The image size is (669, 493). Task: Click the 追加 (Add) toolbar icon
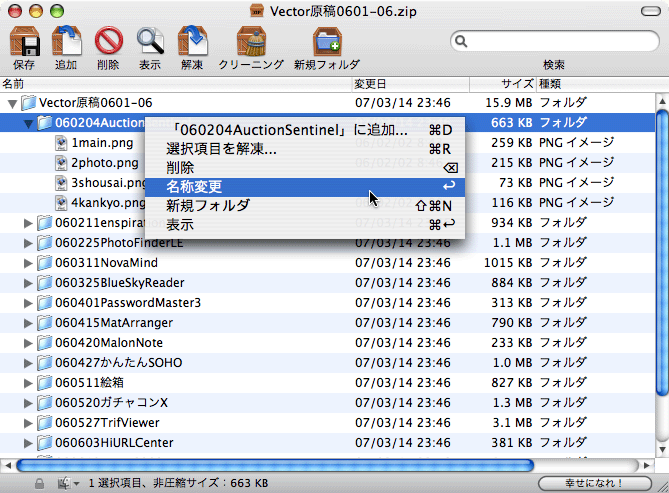click(66, 41)
